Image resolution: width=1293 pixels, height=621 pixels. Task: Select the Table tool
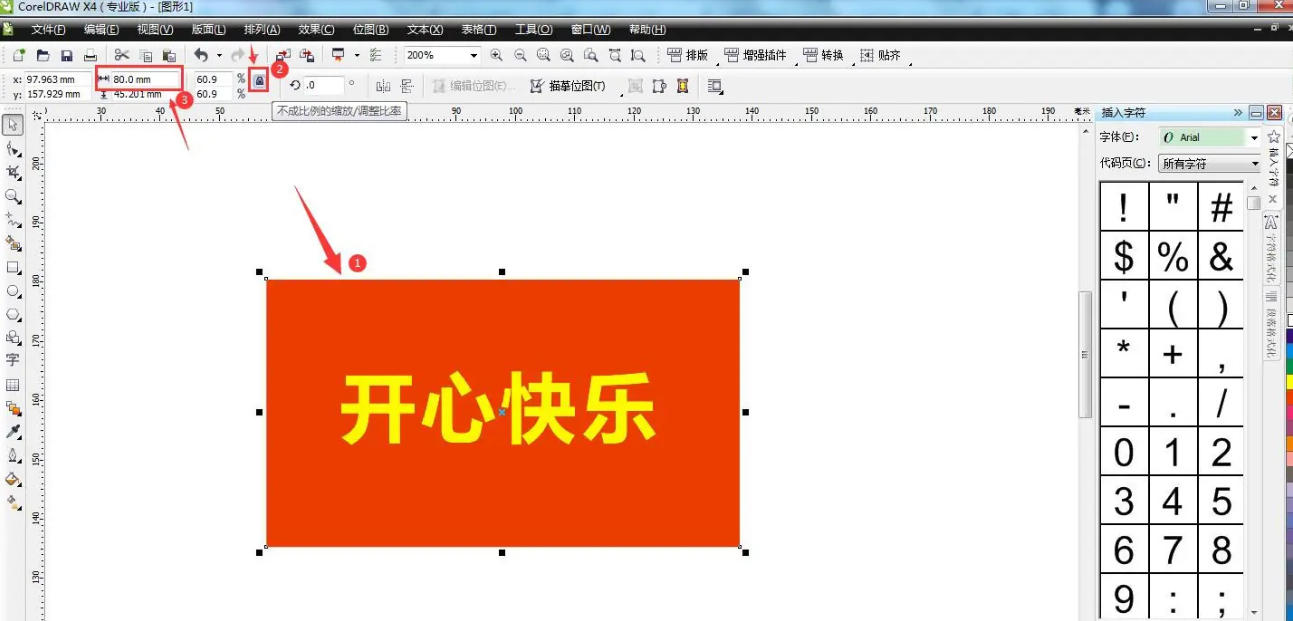click(12, 382)
